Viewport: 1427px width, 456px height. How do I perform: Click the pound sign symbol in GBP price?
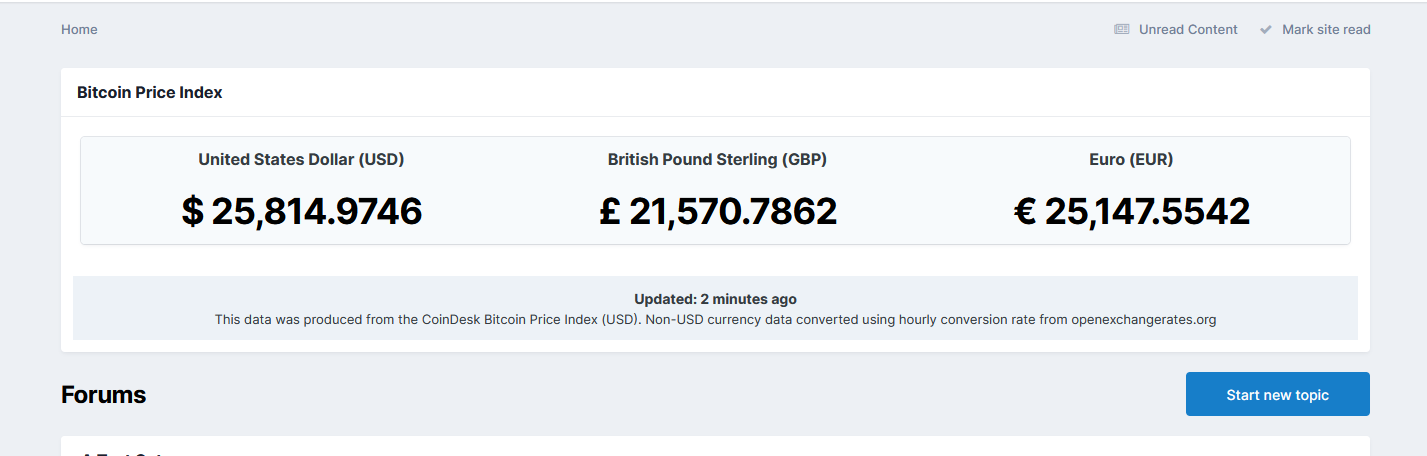(x=610, y=211)
